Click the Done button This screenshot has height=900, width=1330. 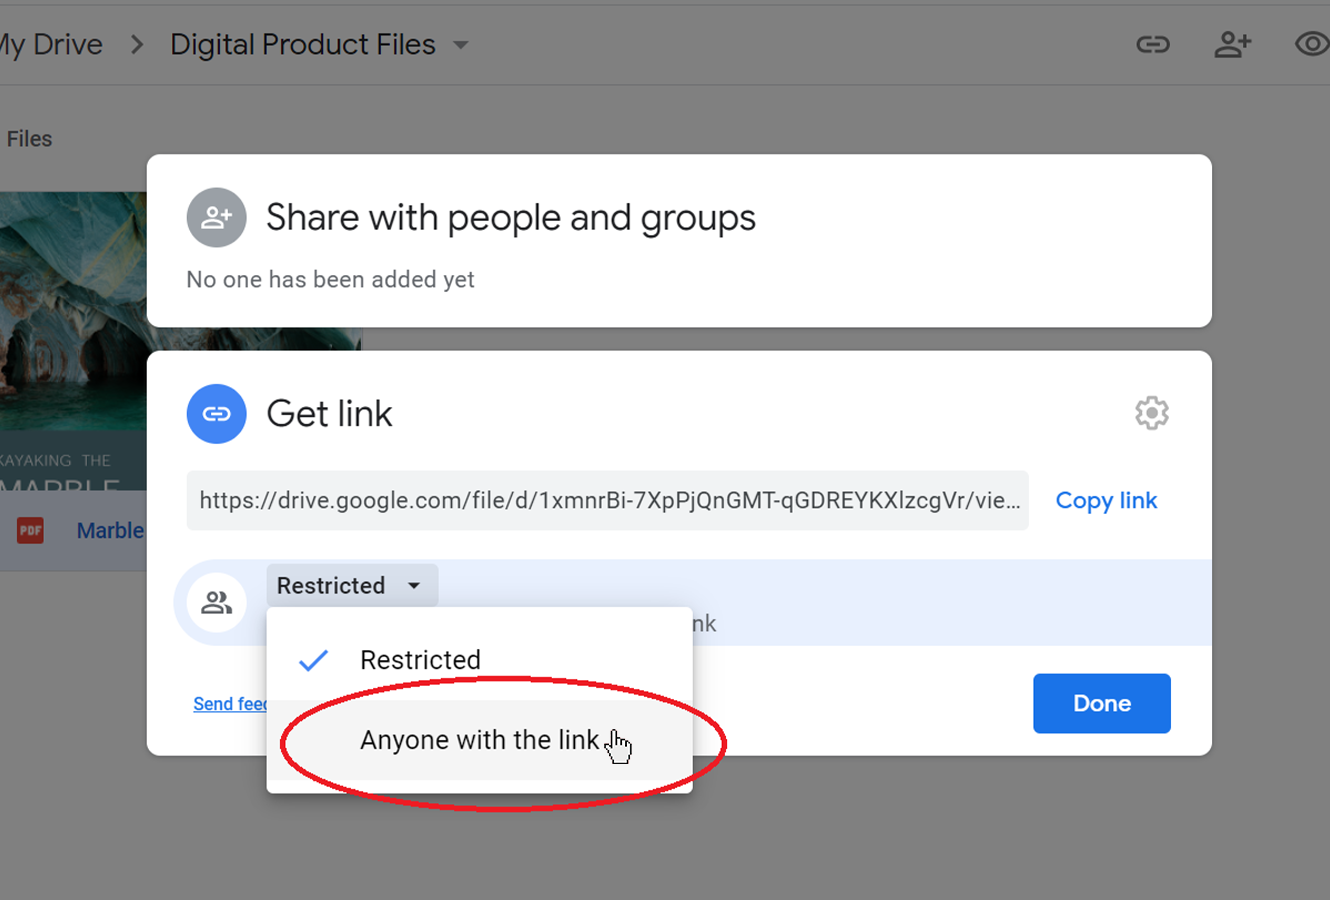1101,703
